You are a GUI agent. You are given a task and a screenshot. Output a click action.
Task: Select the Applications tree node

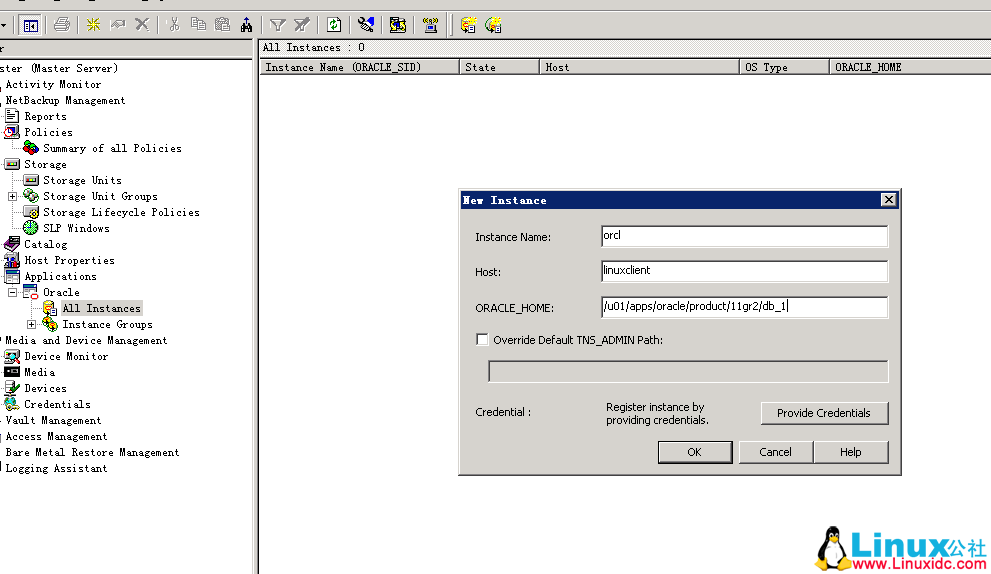60,276
